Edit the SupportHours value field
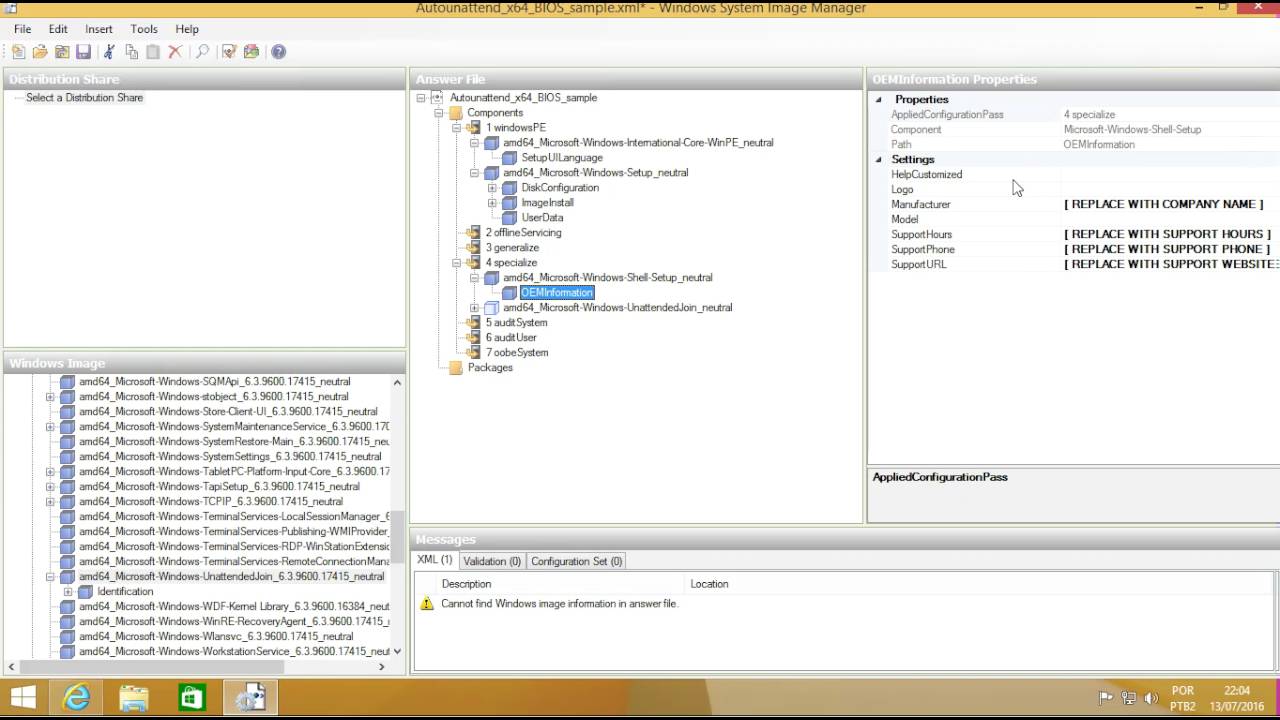1280x720 pixels. tap(1171, 234)
